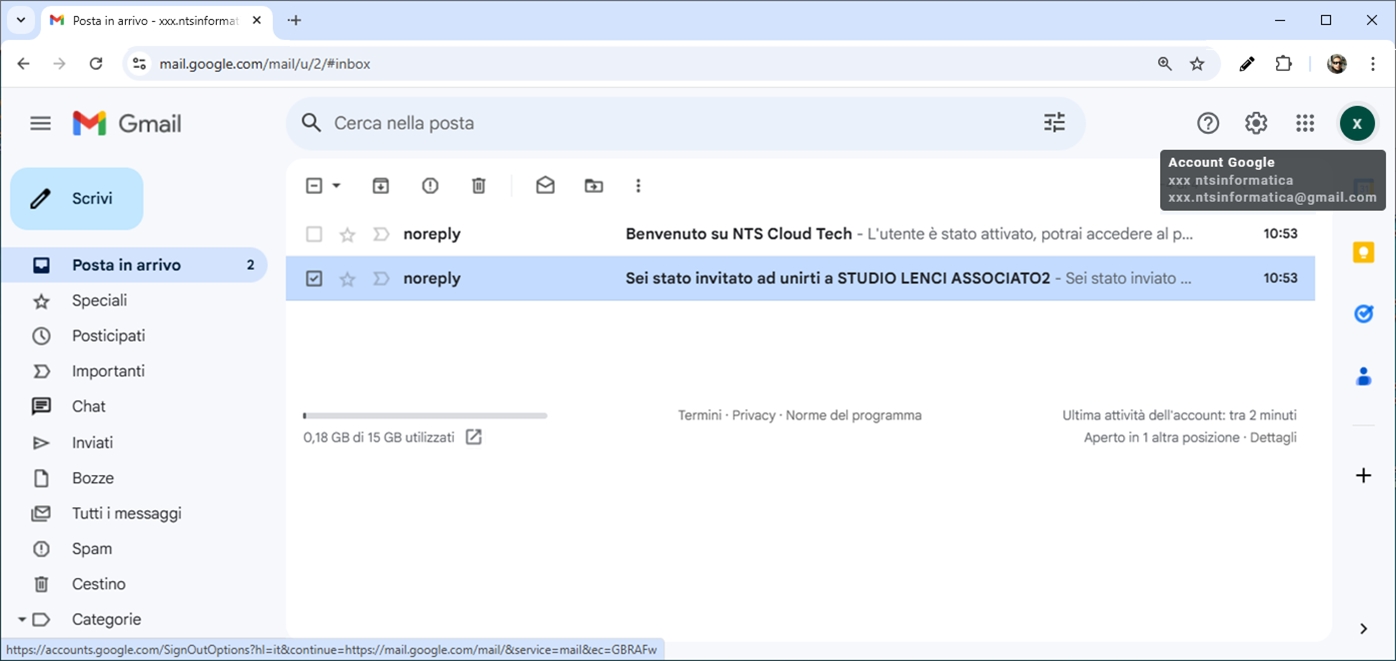This screenshot has width=1396, height=661.
Task: Open Gmail settings gear
Action: [1256, 123]
